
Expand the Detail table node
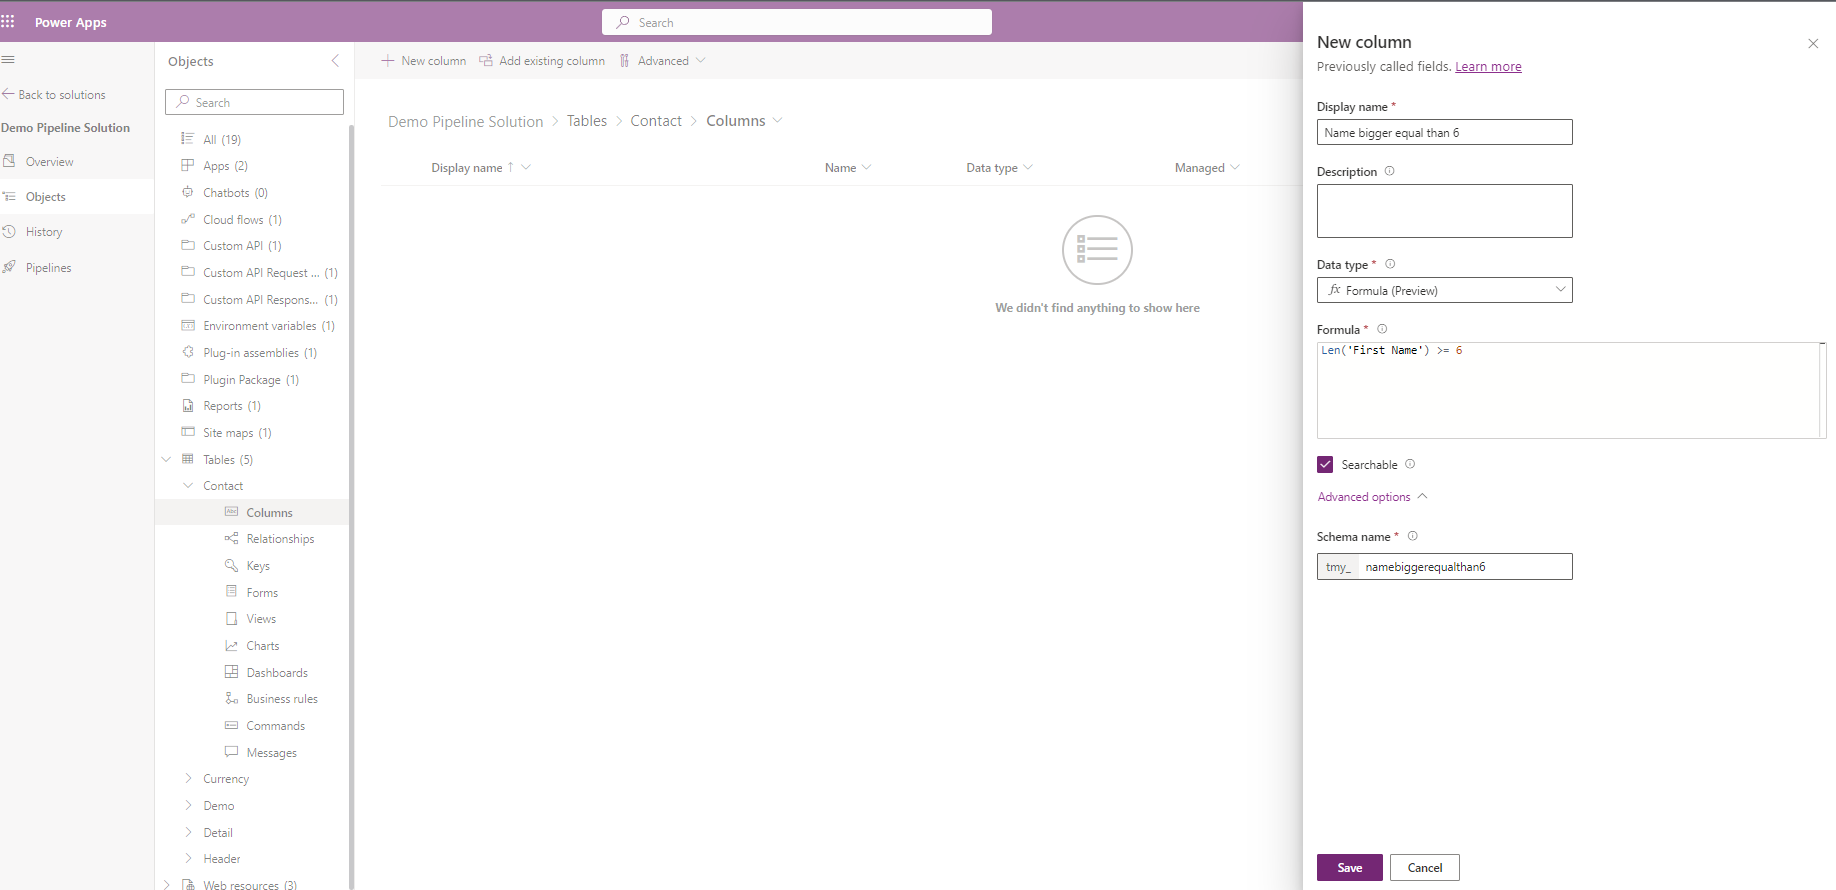188,832
